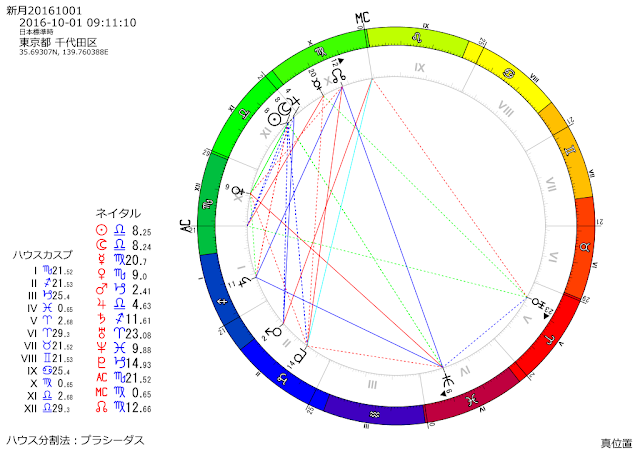Click the location 東京都 千代田区
The width and height of the screenshot is (640, 452).
[58, 42]
